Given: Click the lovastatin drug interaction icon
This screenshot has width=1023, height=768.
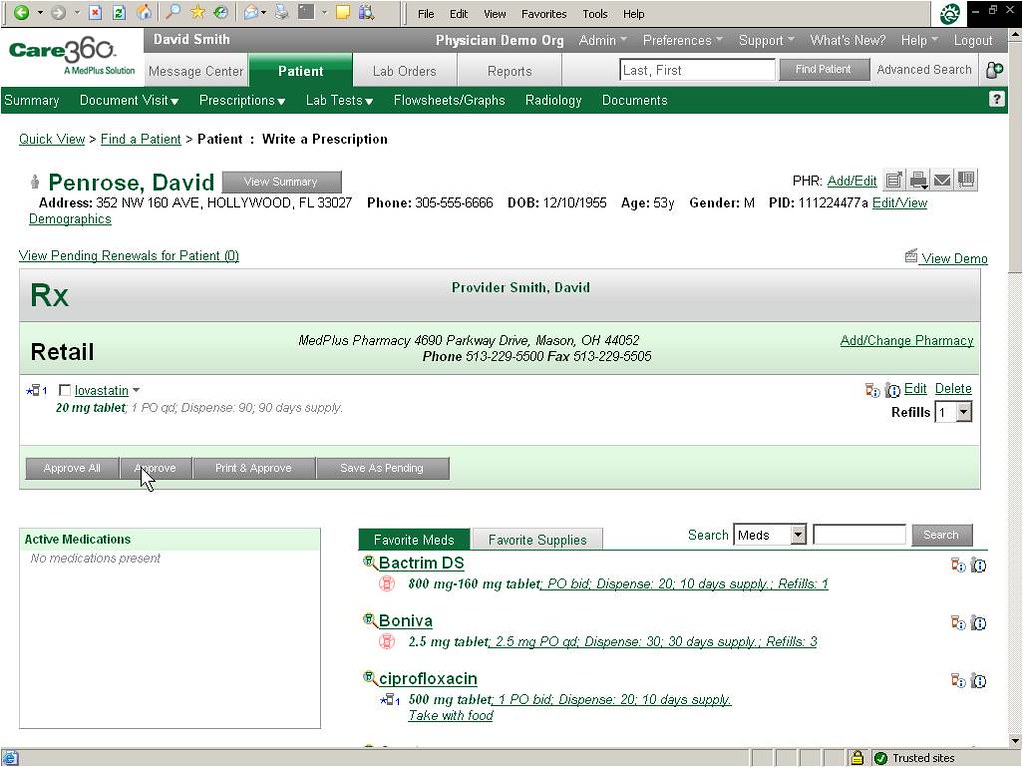Looking at the screenshot, I should click(x=872, y=390).
